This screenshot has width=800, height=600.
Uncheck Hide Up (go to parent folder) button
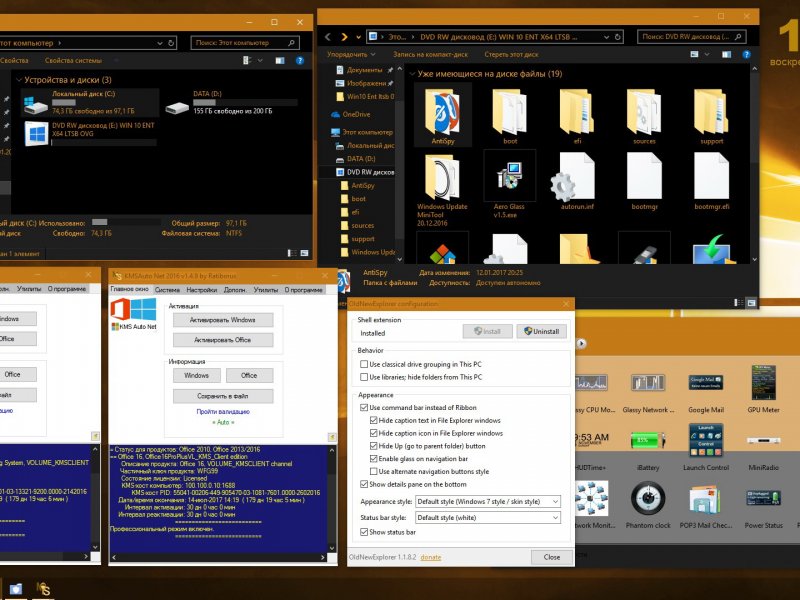(x=373, y=446)
